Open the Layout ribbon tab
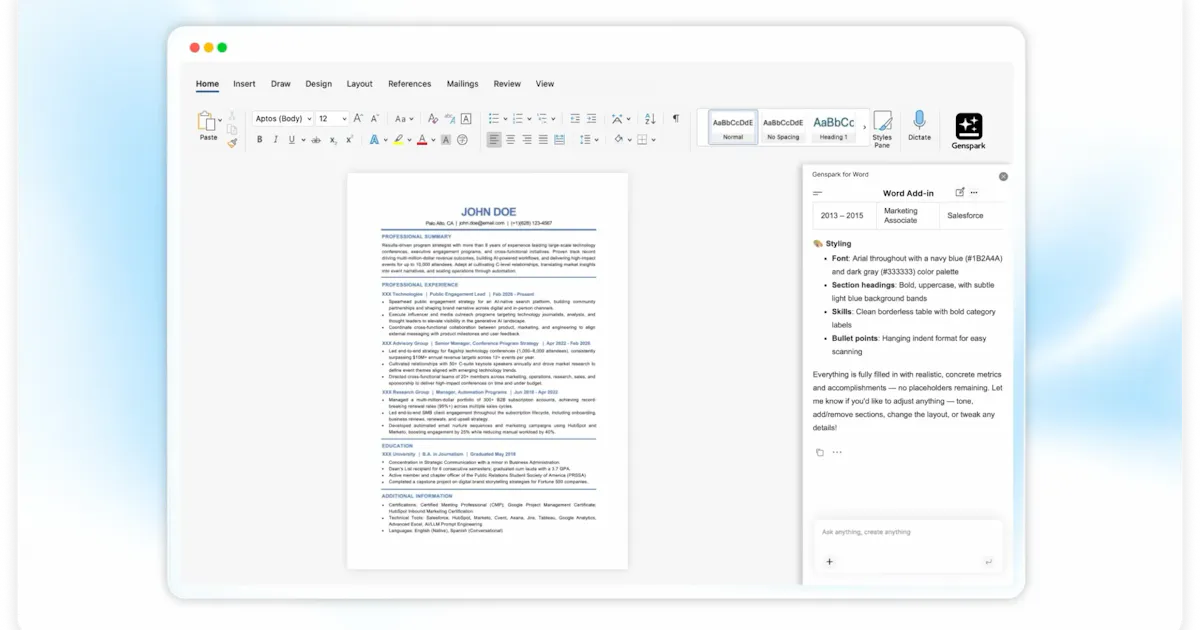 click(x=360, y=84)
